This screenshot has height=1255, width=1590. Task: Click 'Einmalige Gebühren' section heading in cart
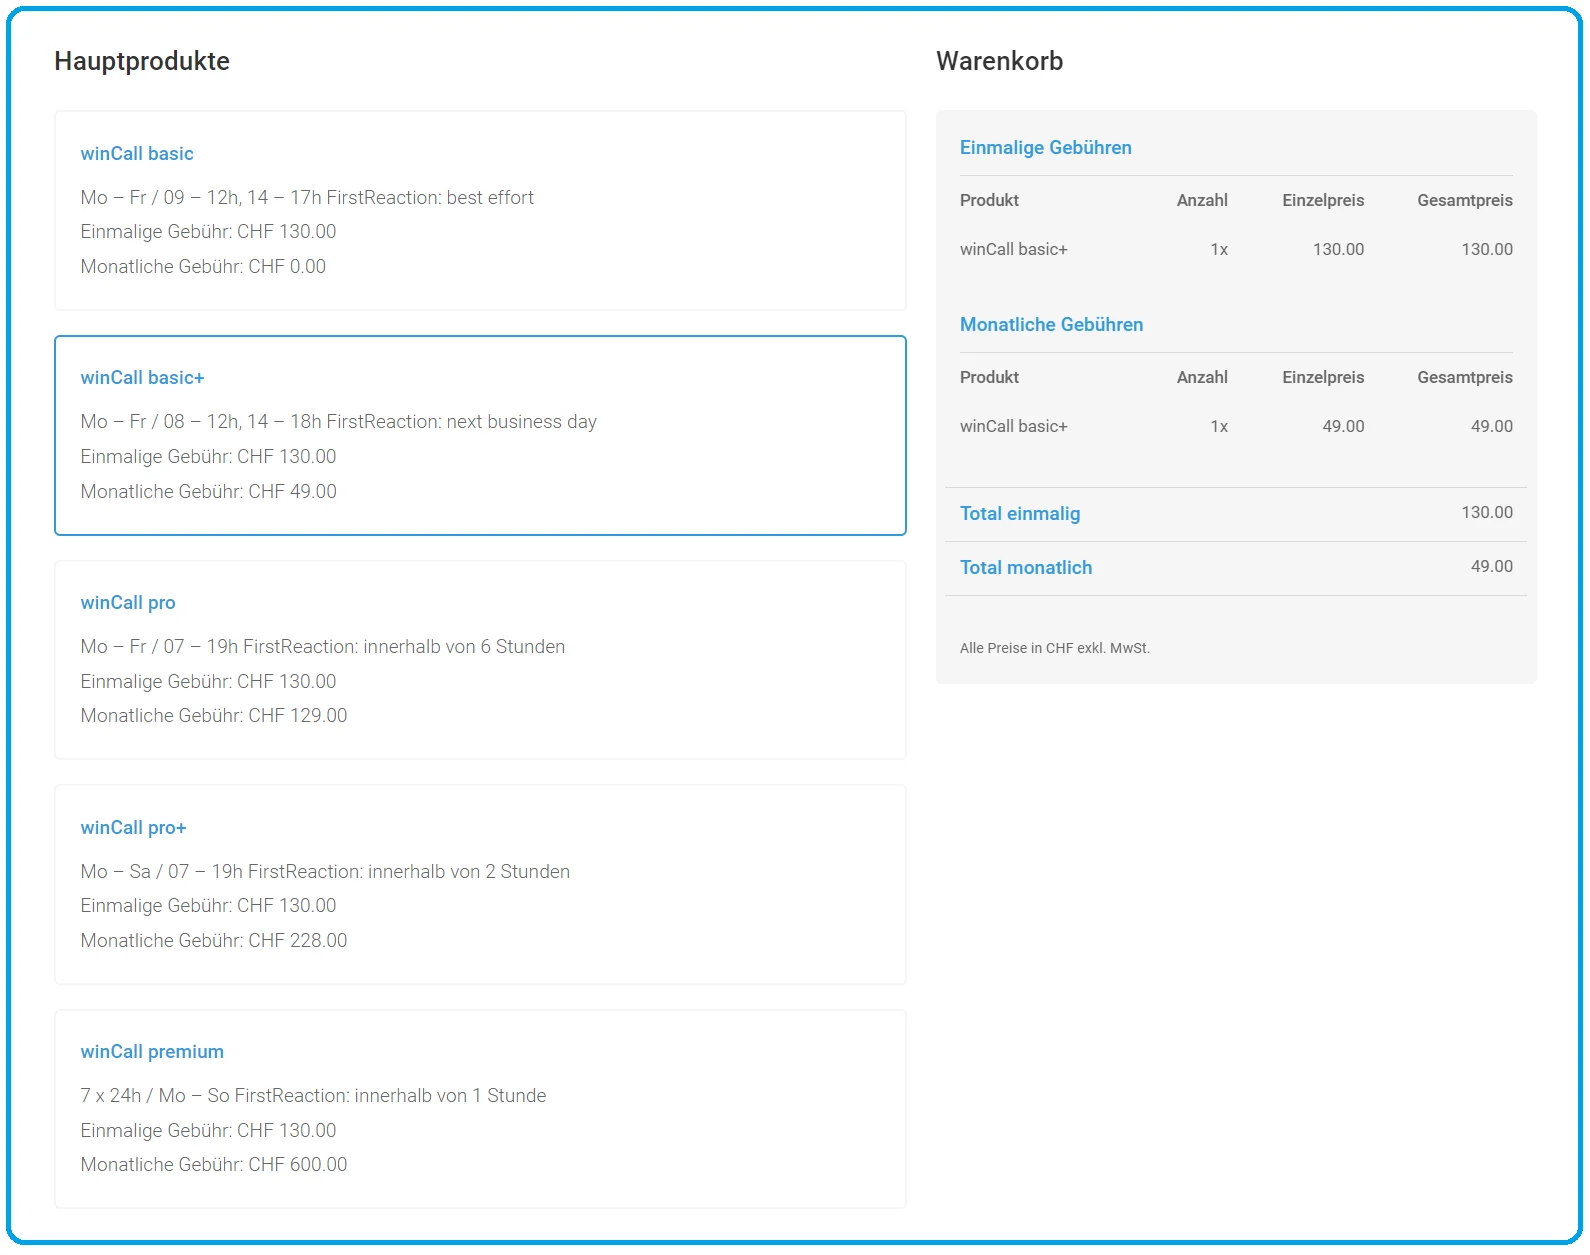[1046, 148]
